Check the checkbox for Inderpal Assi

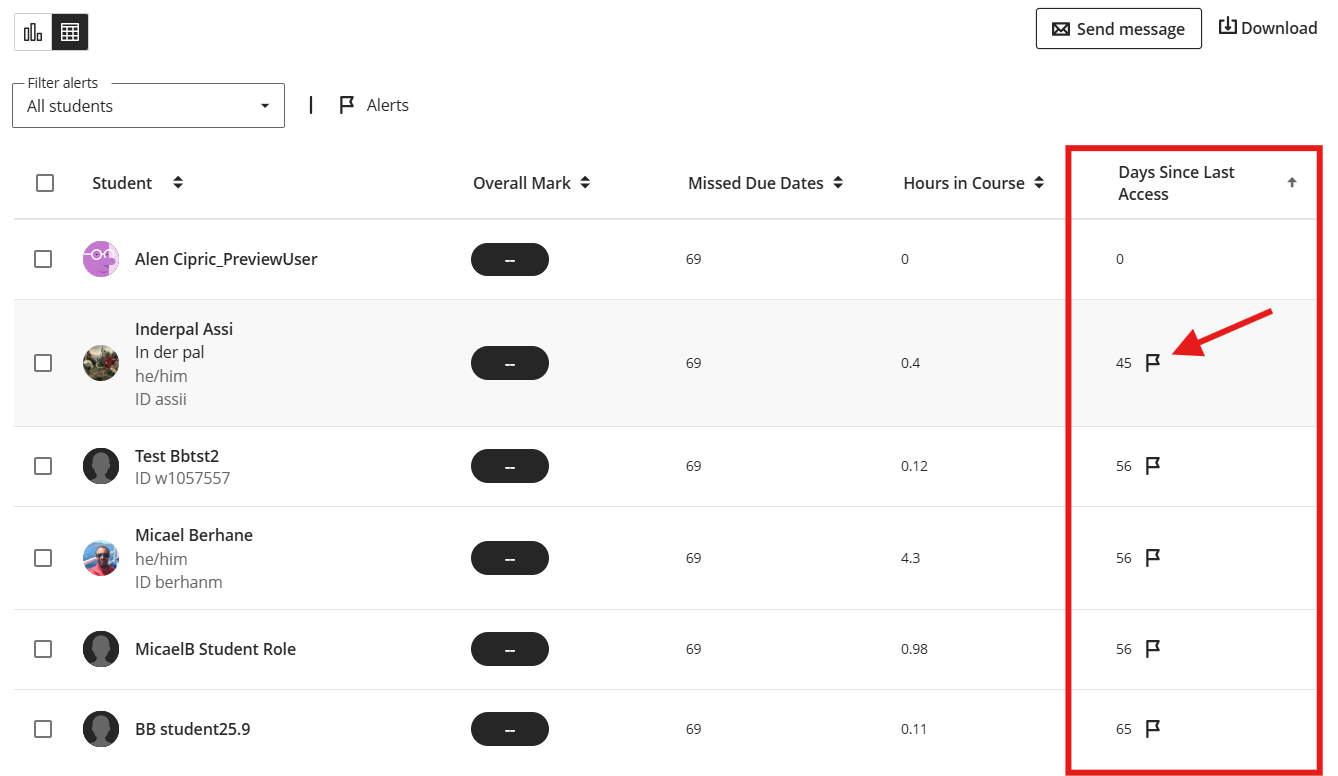point(43,363)
